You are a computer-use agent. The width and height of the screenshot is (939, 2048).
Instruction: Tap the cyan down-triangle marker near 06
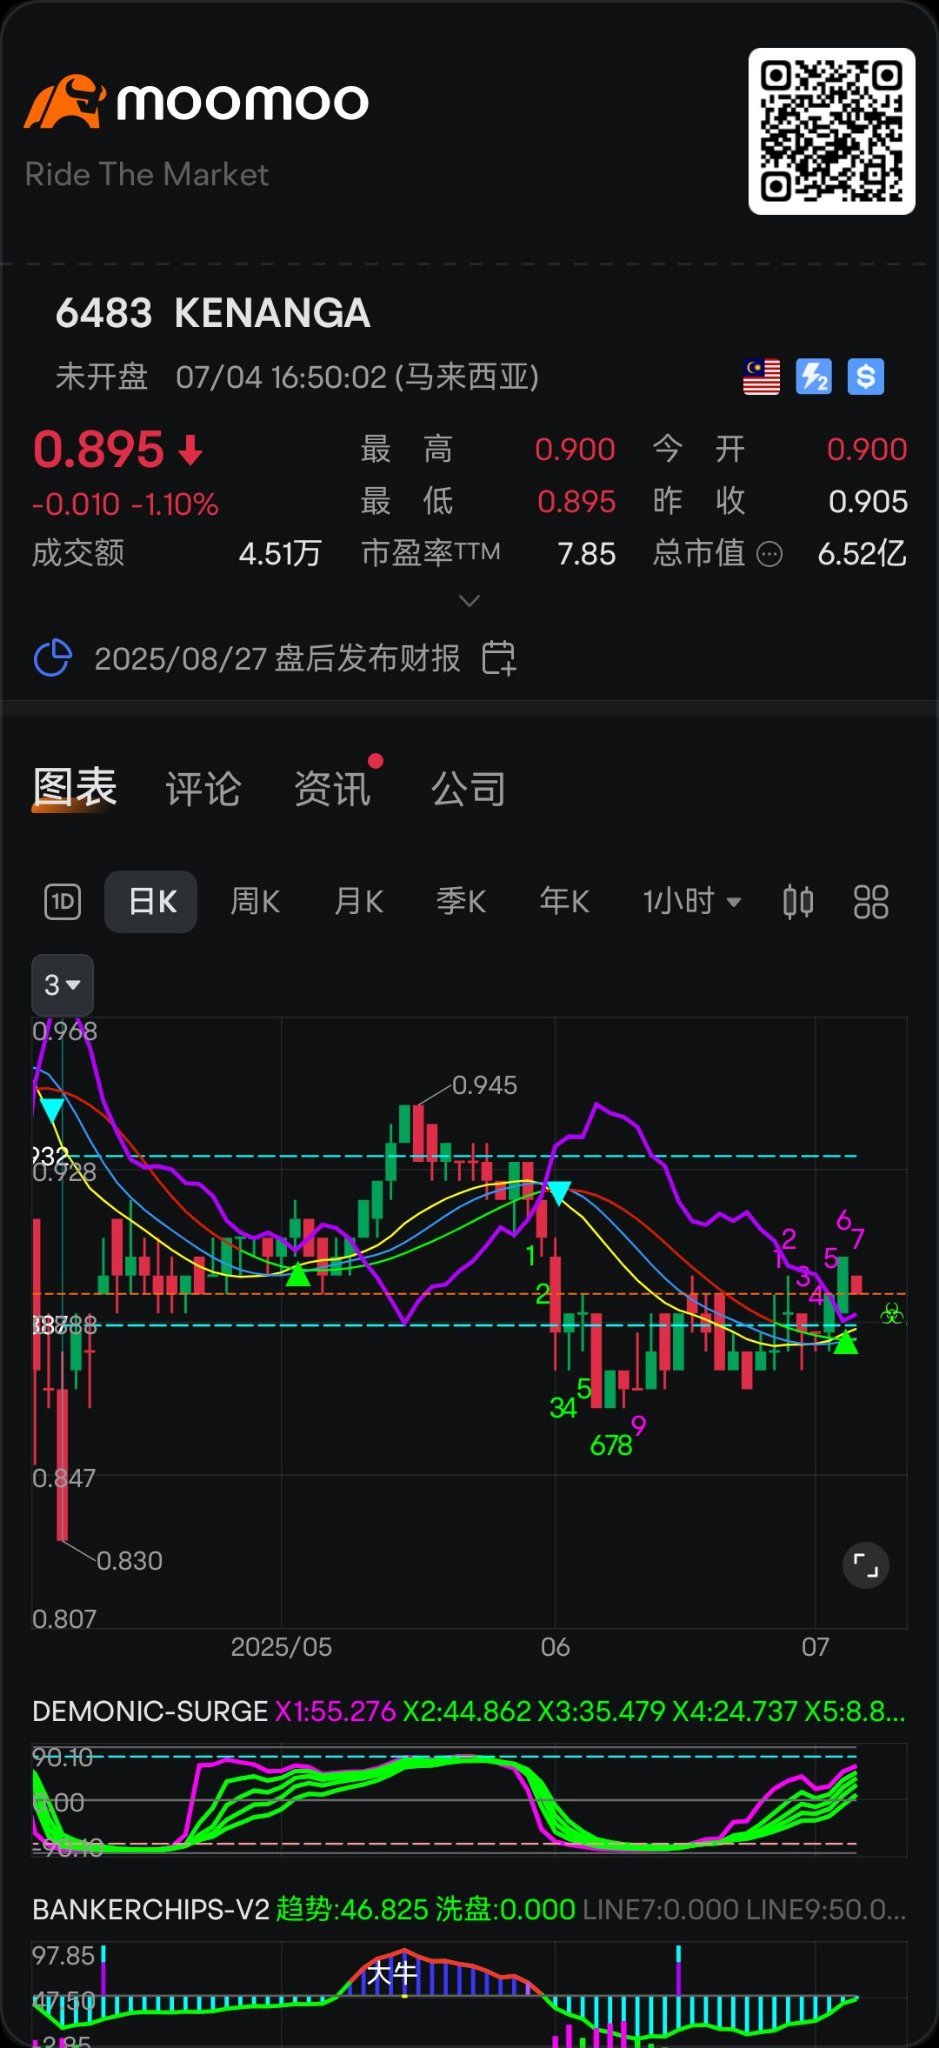559,1192
